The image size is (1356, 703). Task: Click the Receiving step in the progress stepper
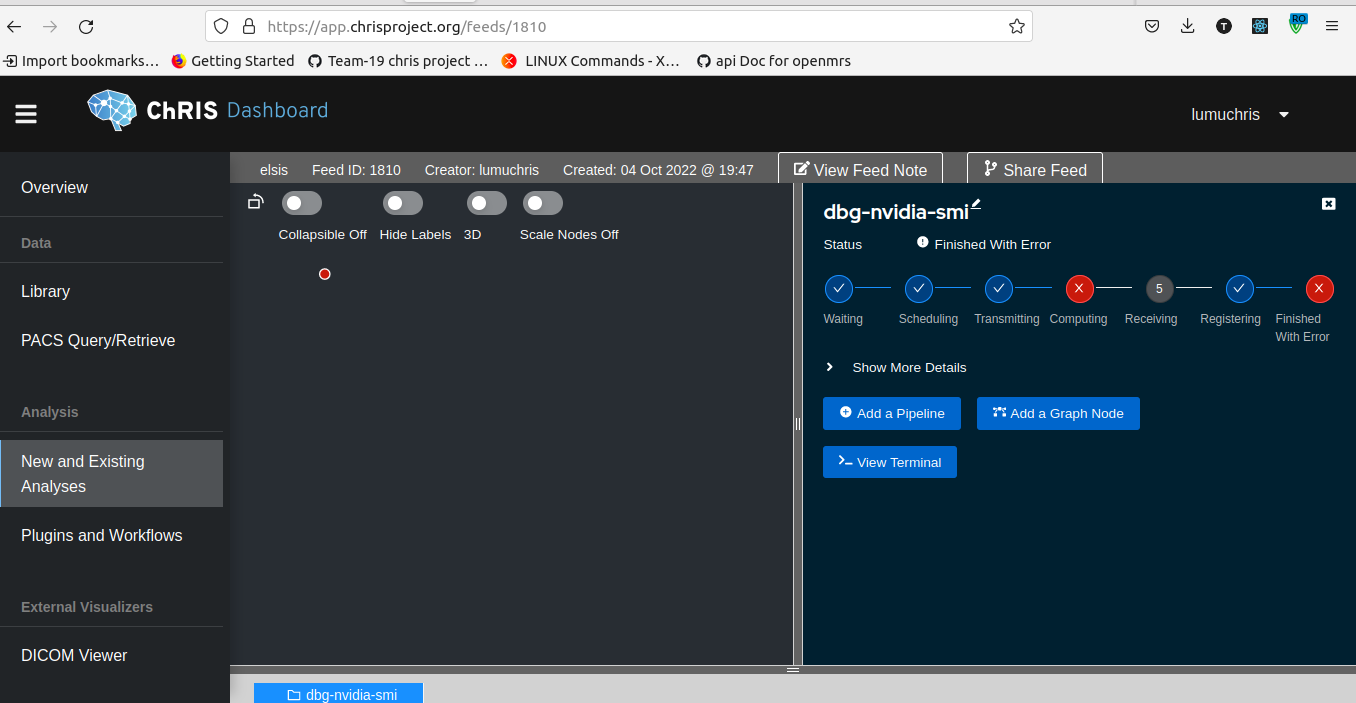click(1158, 288)
